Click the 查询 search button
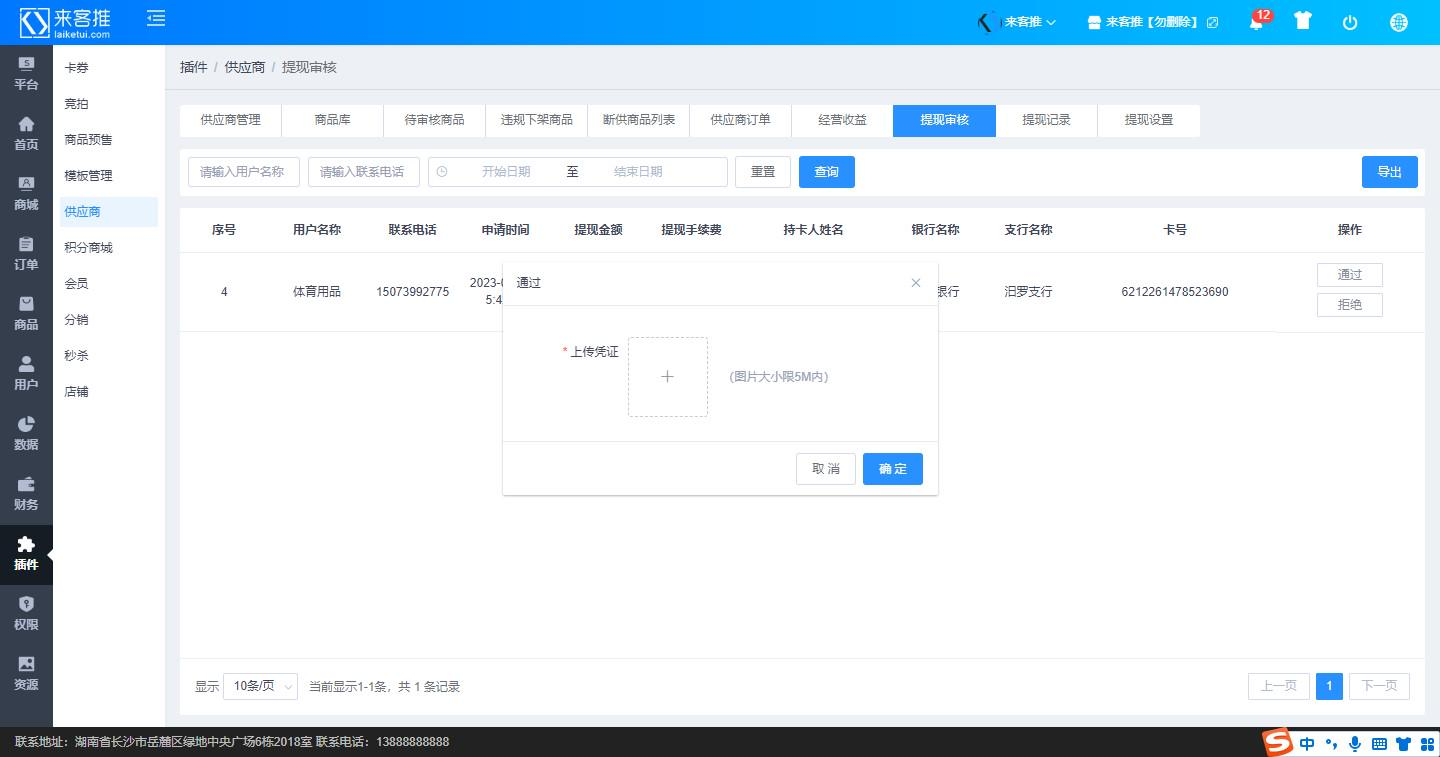This screenshot has height=757, width=1440. [827, 172]
